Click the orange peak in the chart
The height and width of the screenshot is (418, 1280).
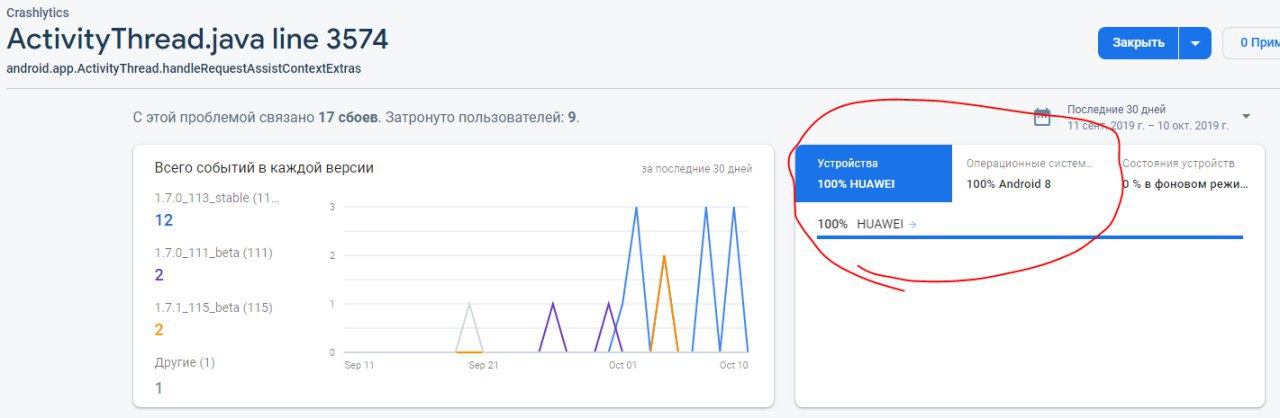pyautogui.click(x=664, y=258)
